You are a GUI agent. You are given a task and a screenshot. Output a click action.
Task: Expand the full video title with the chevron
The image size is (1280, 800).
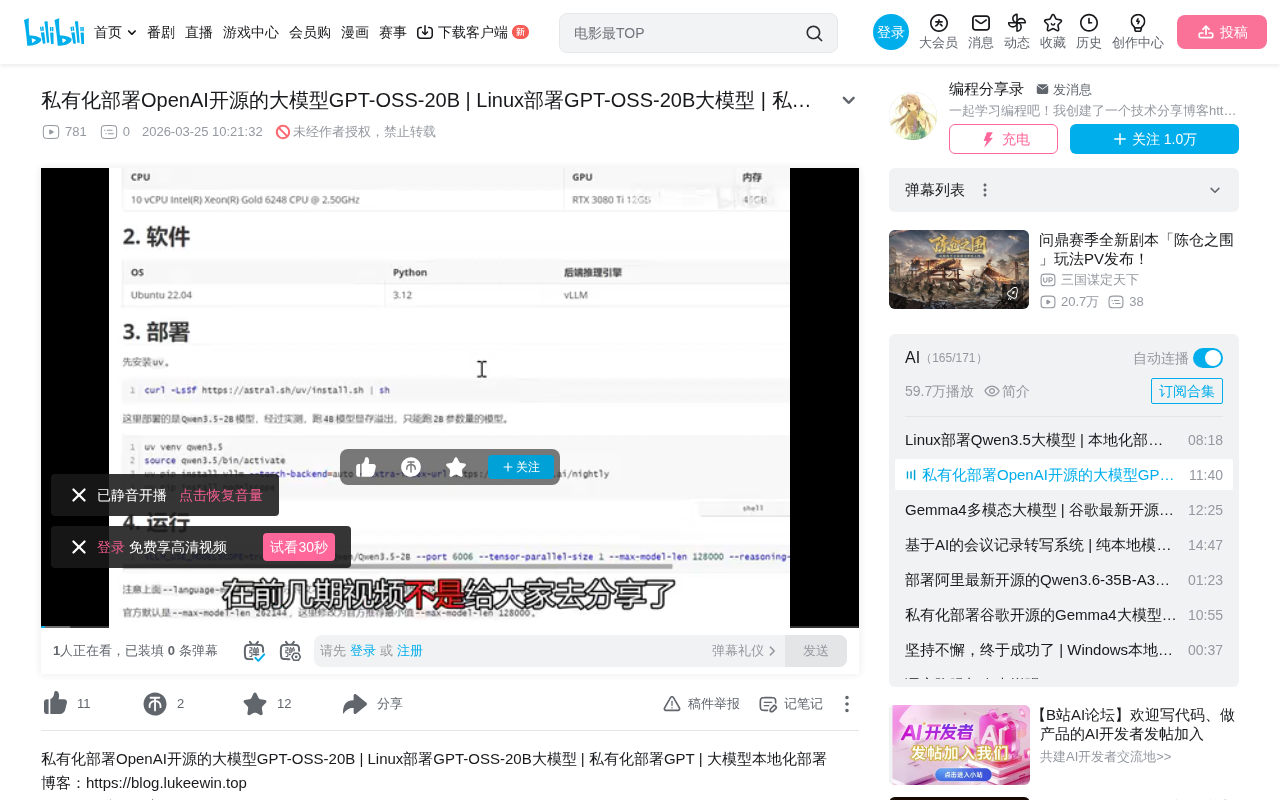849,100
